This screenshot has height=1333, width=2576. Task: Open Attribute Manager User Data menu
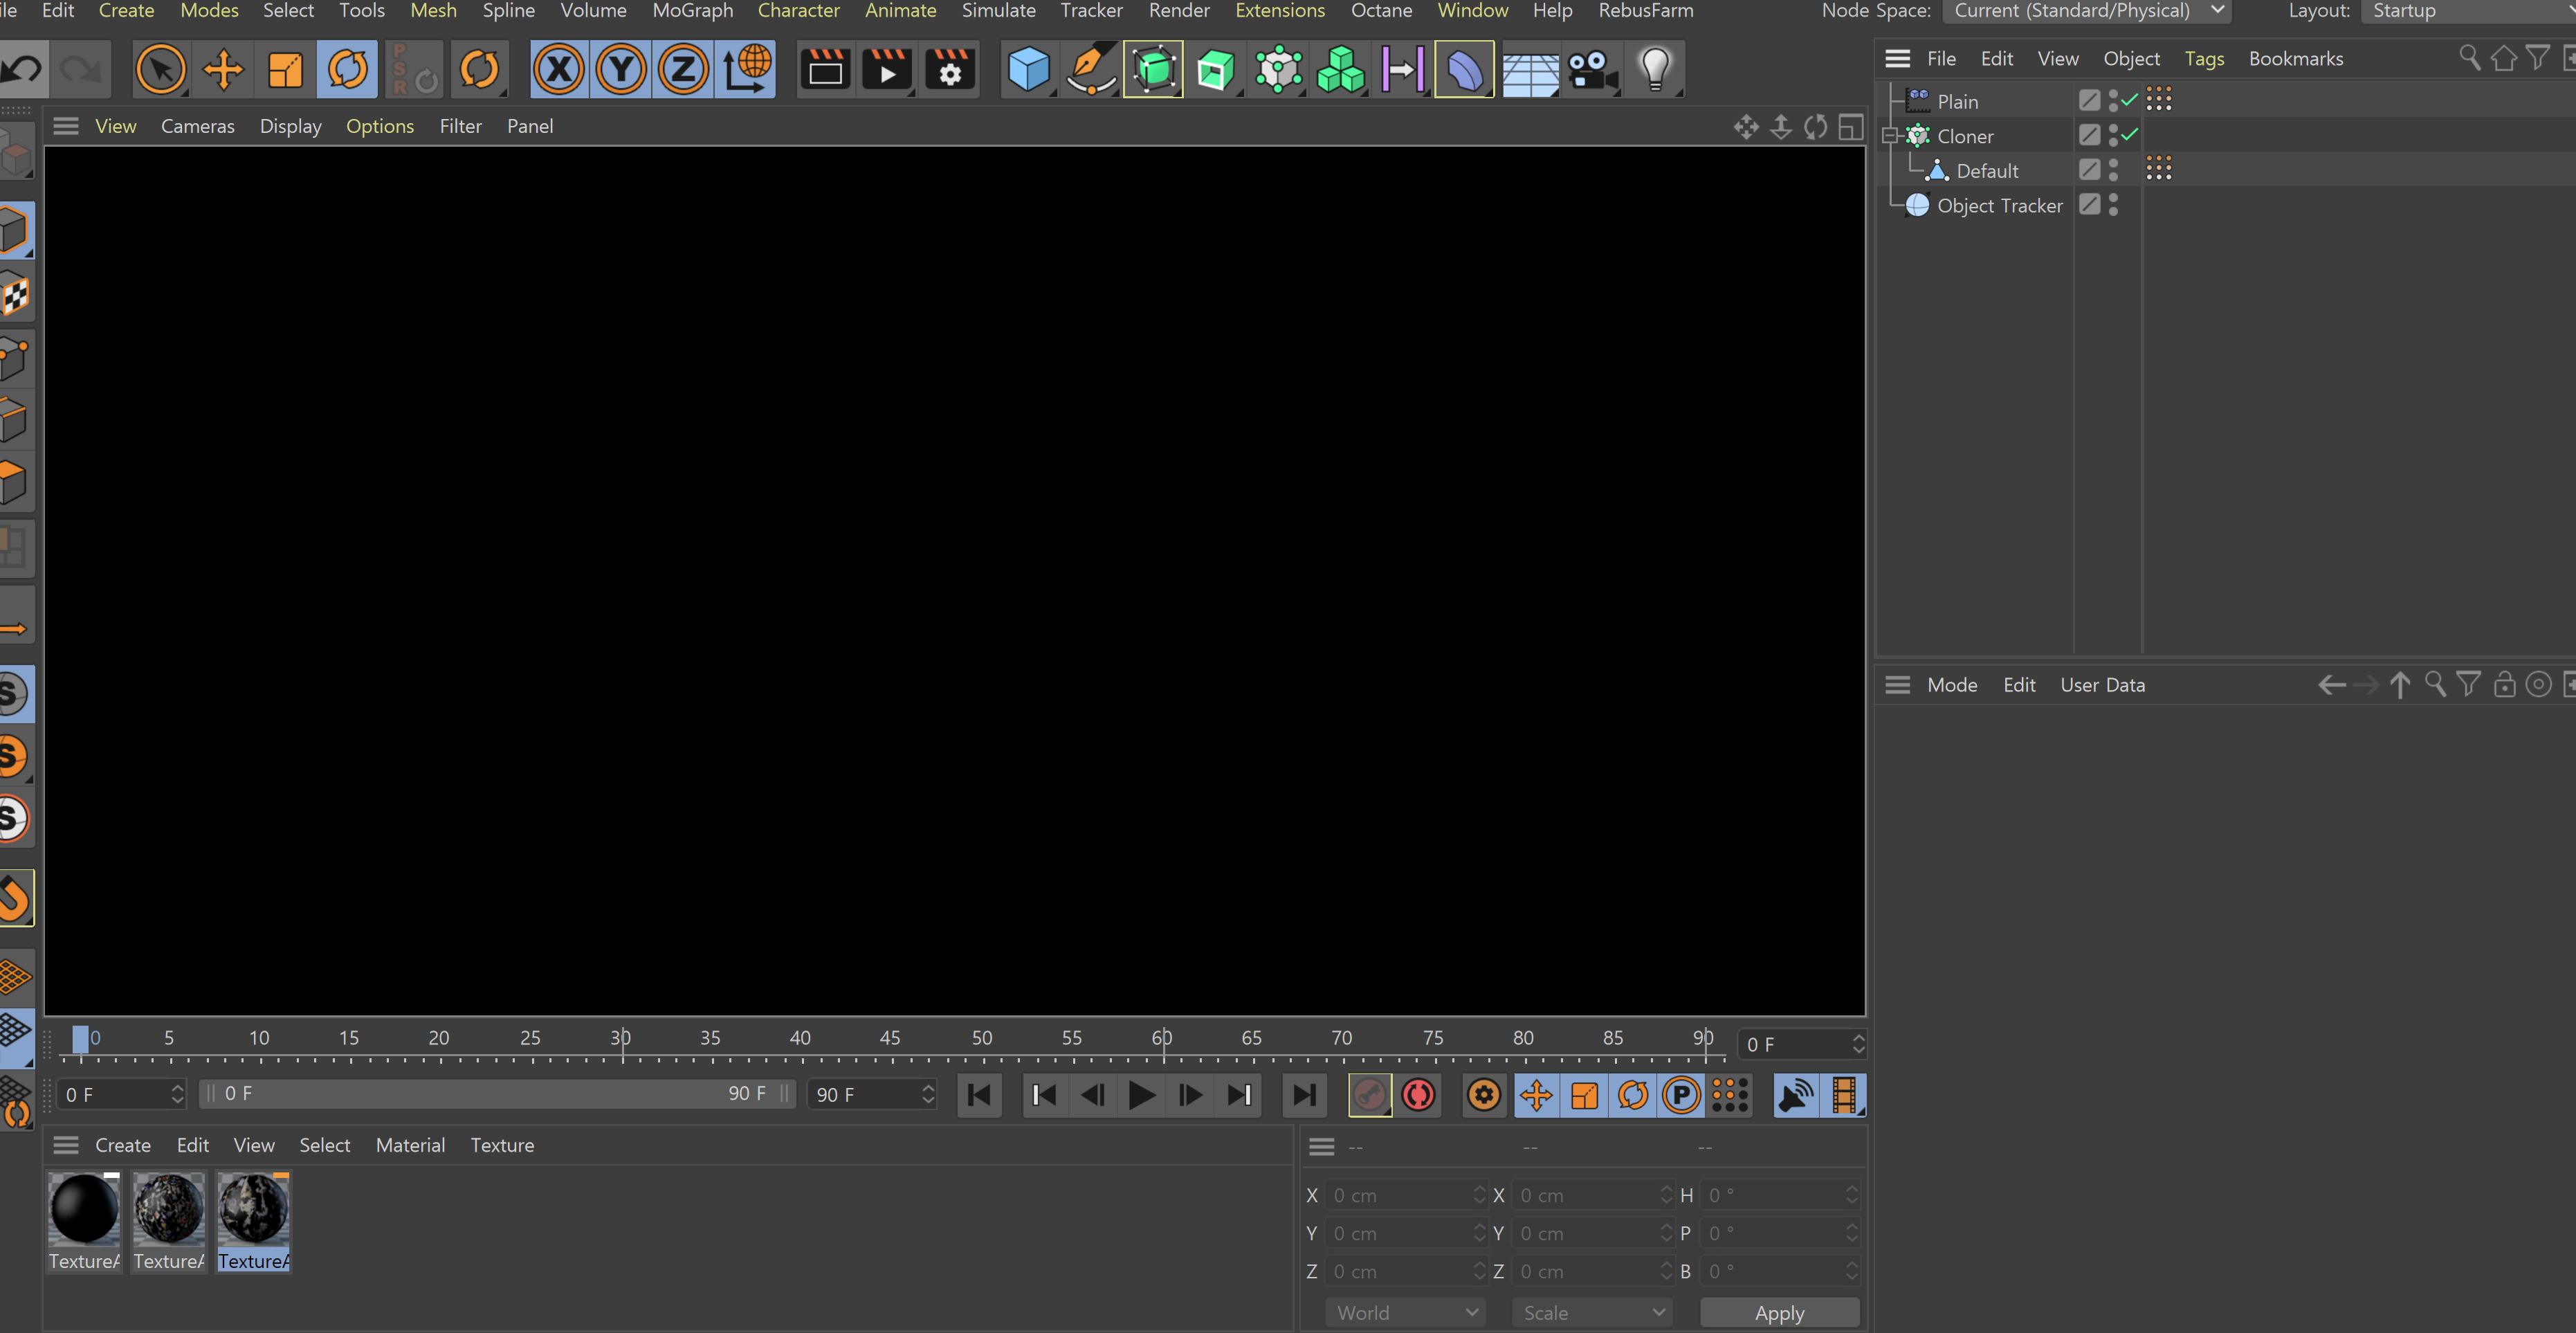pyautogui.click(x=2102, y=685)
